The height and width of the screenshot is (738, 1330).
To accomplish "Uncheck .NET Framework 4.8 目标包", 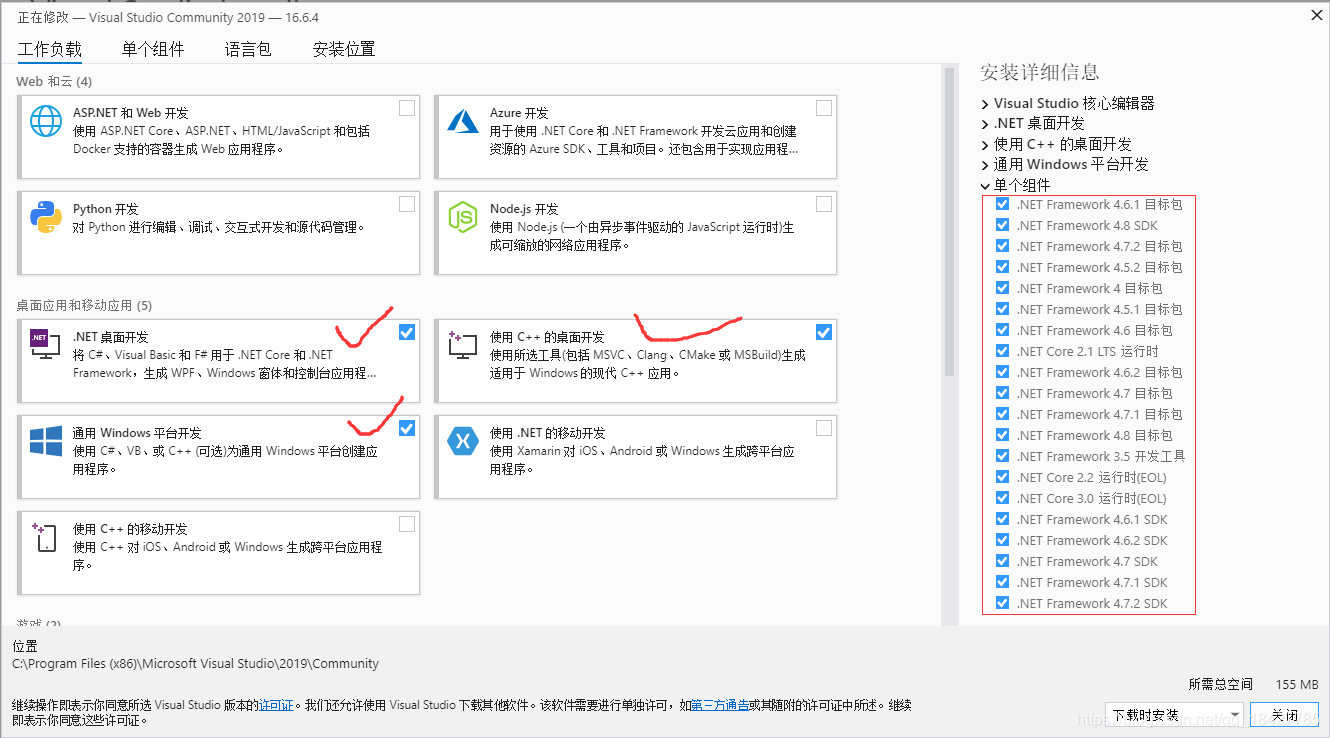I will click(x=1002, y=435).
